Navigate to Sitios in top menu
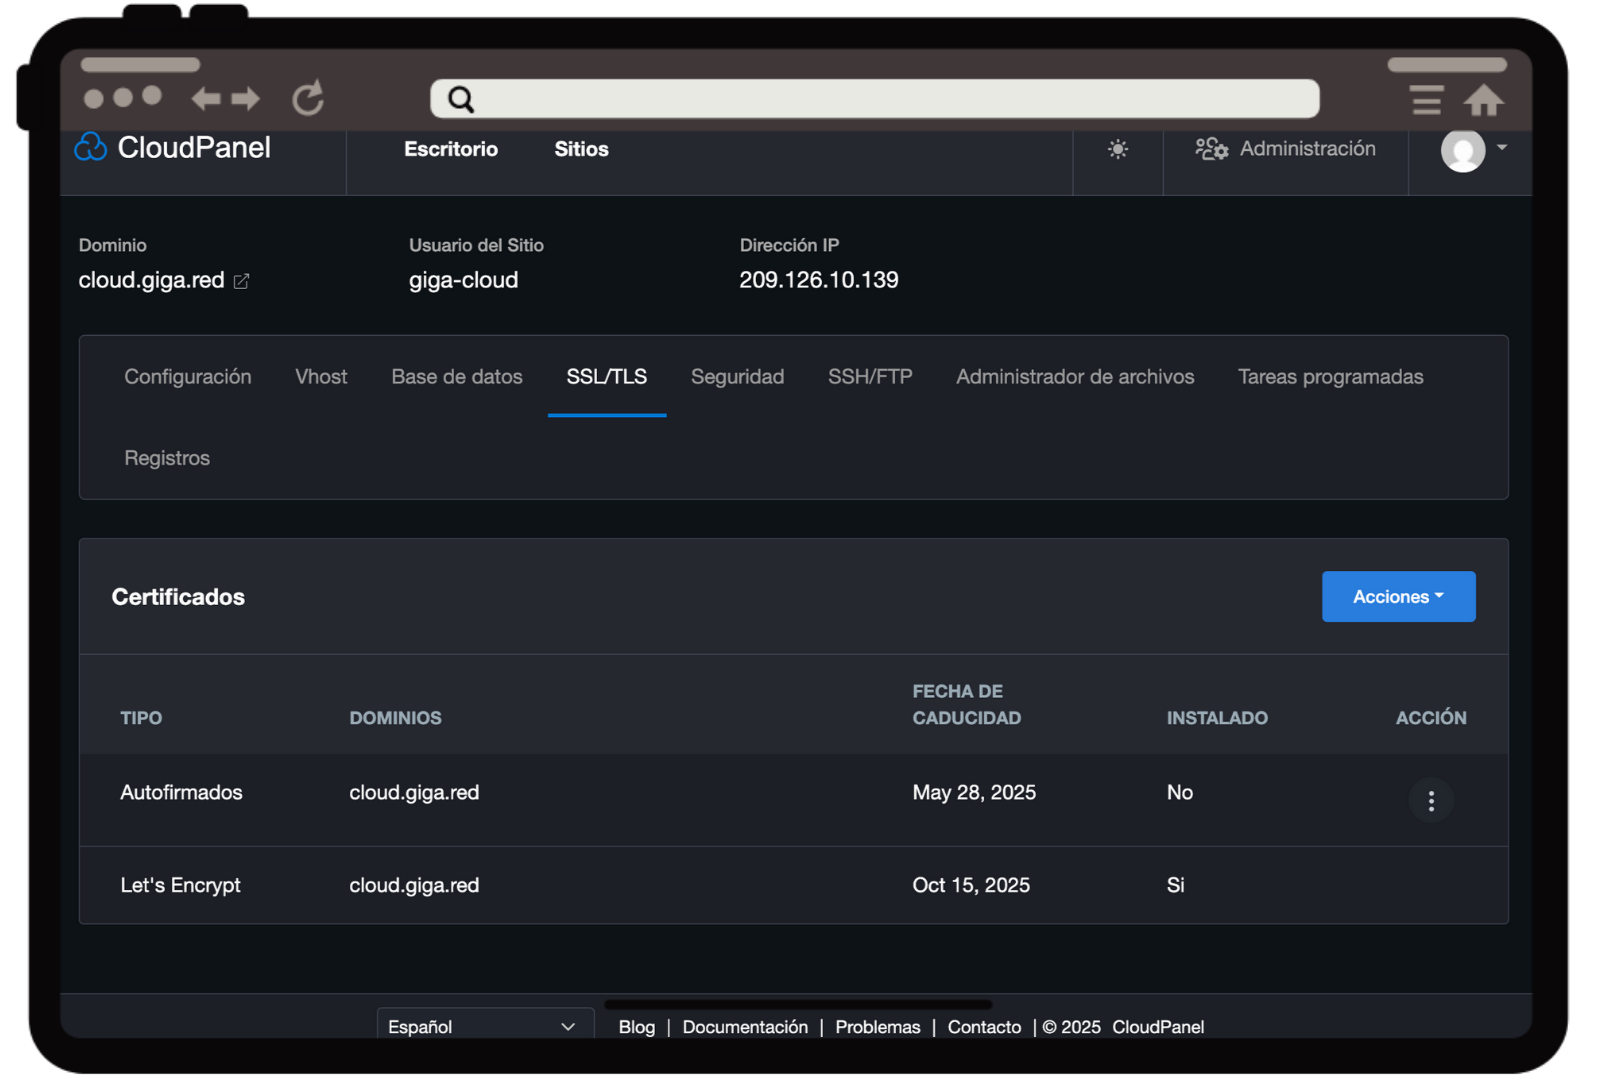The image size is (1600, 1080). pos(581,149)
